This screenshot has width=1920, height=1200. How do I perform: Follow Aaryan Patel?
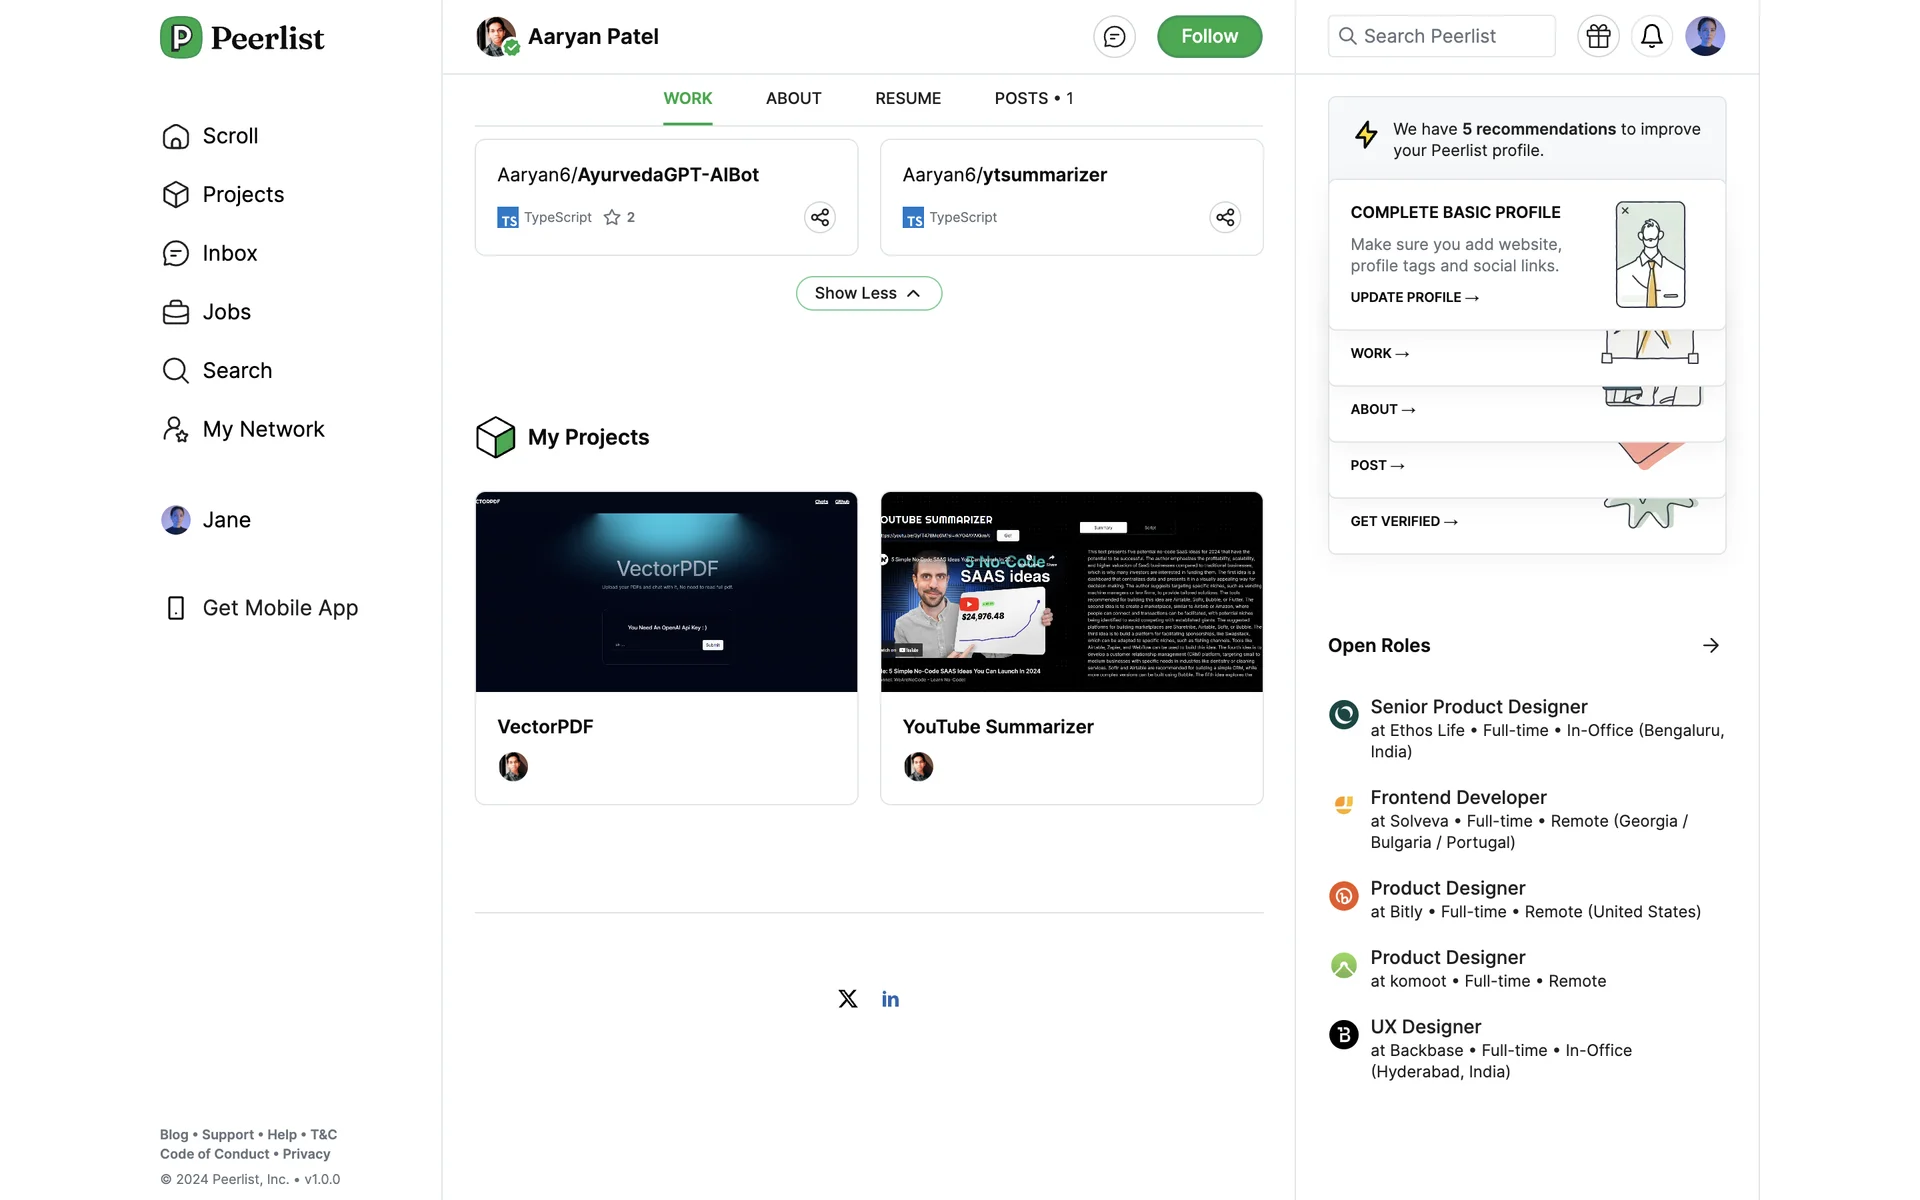click(x=1208, y=37)
